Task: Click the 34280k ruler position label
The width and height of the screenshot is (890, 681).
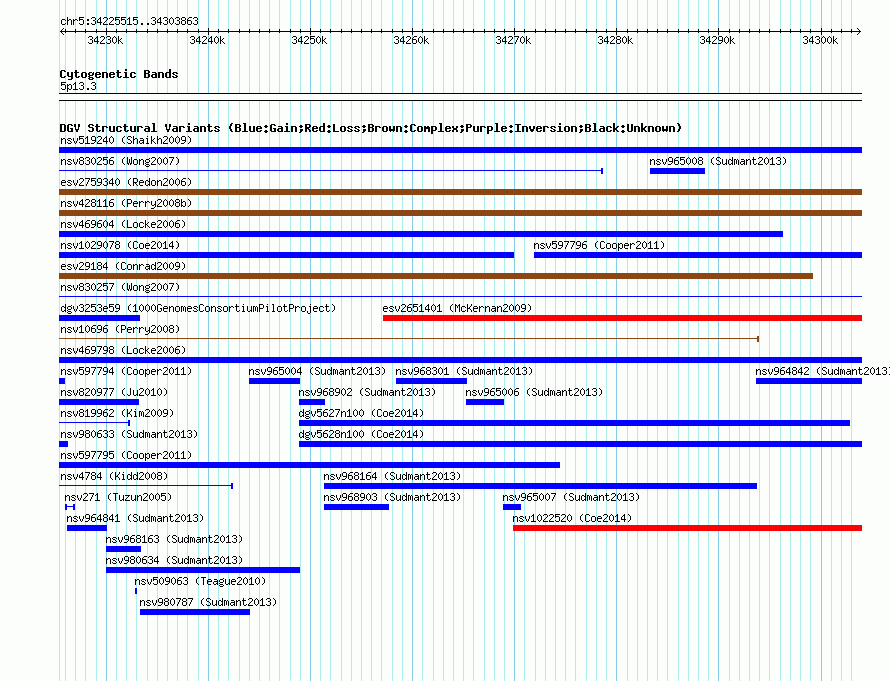Action: (x=615, y=40)
